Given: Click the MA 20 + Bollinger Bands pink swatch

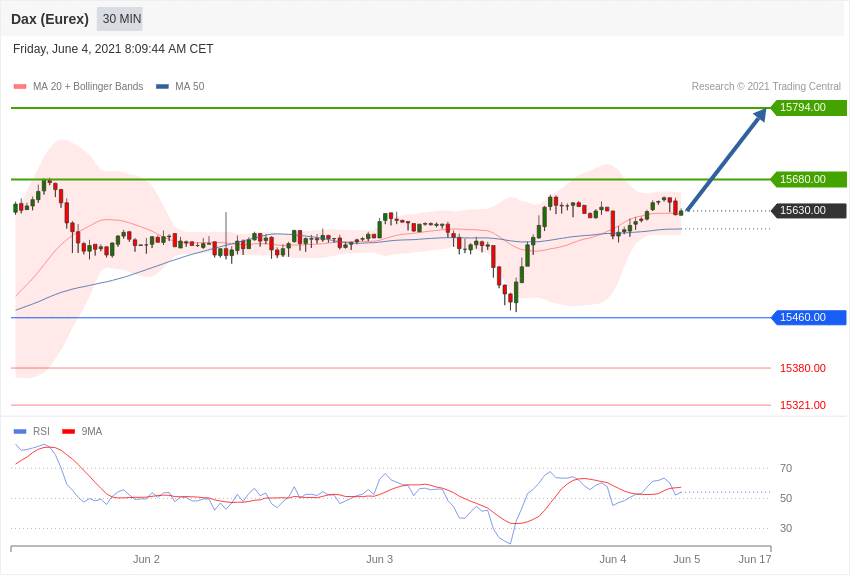Looking at the screenshot, I should (20, 86).
